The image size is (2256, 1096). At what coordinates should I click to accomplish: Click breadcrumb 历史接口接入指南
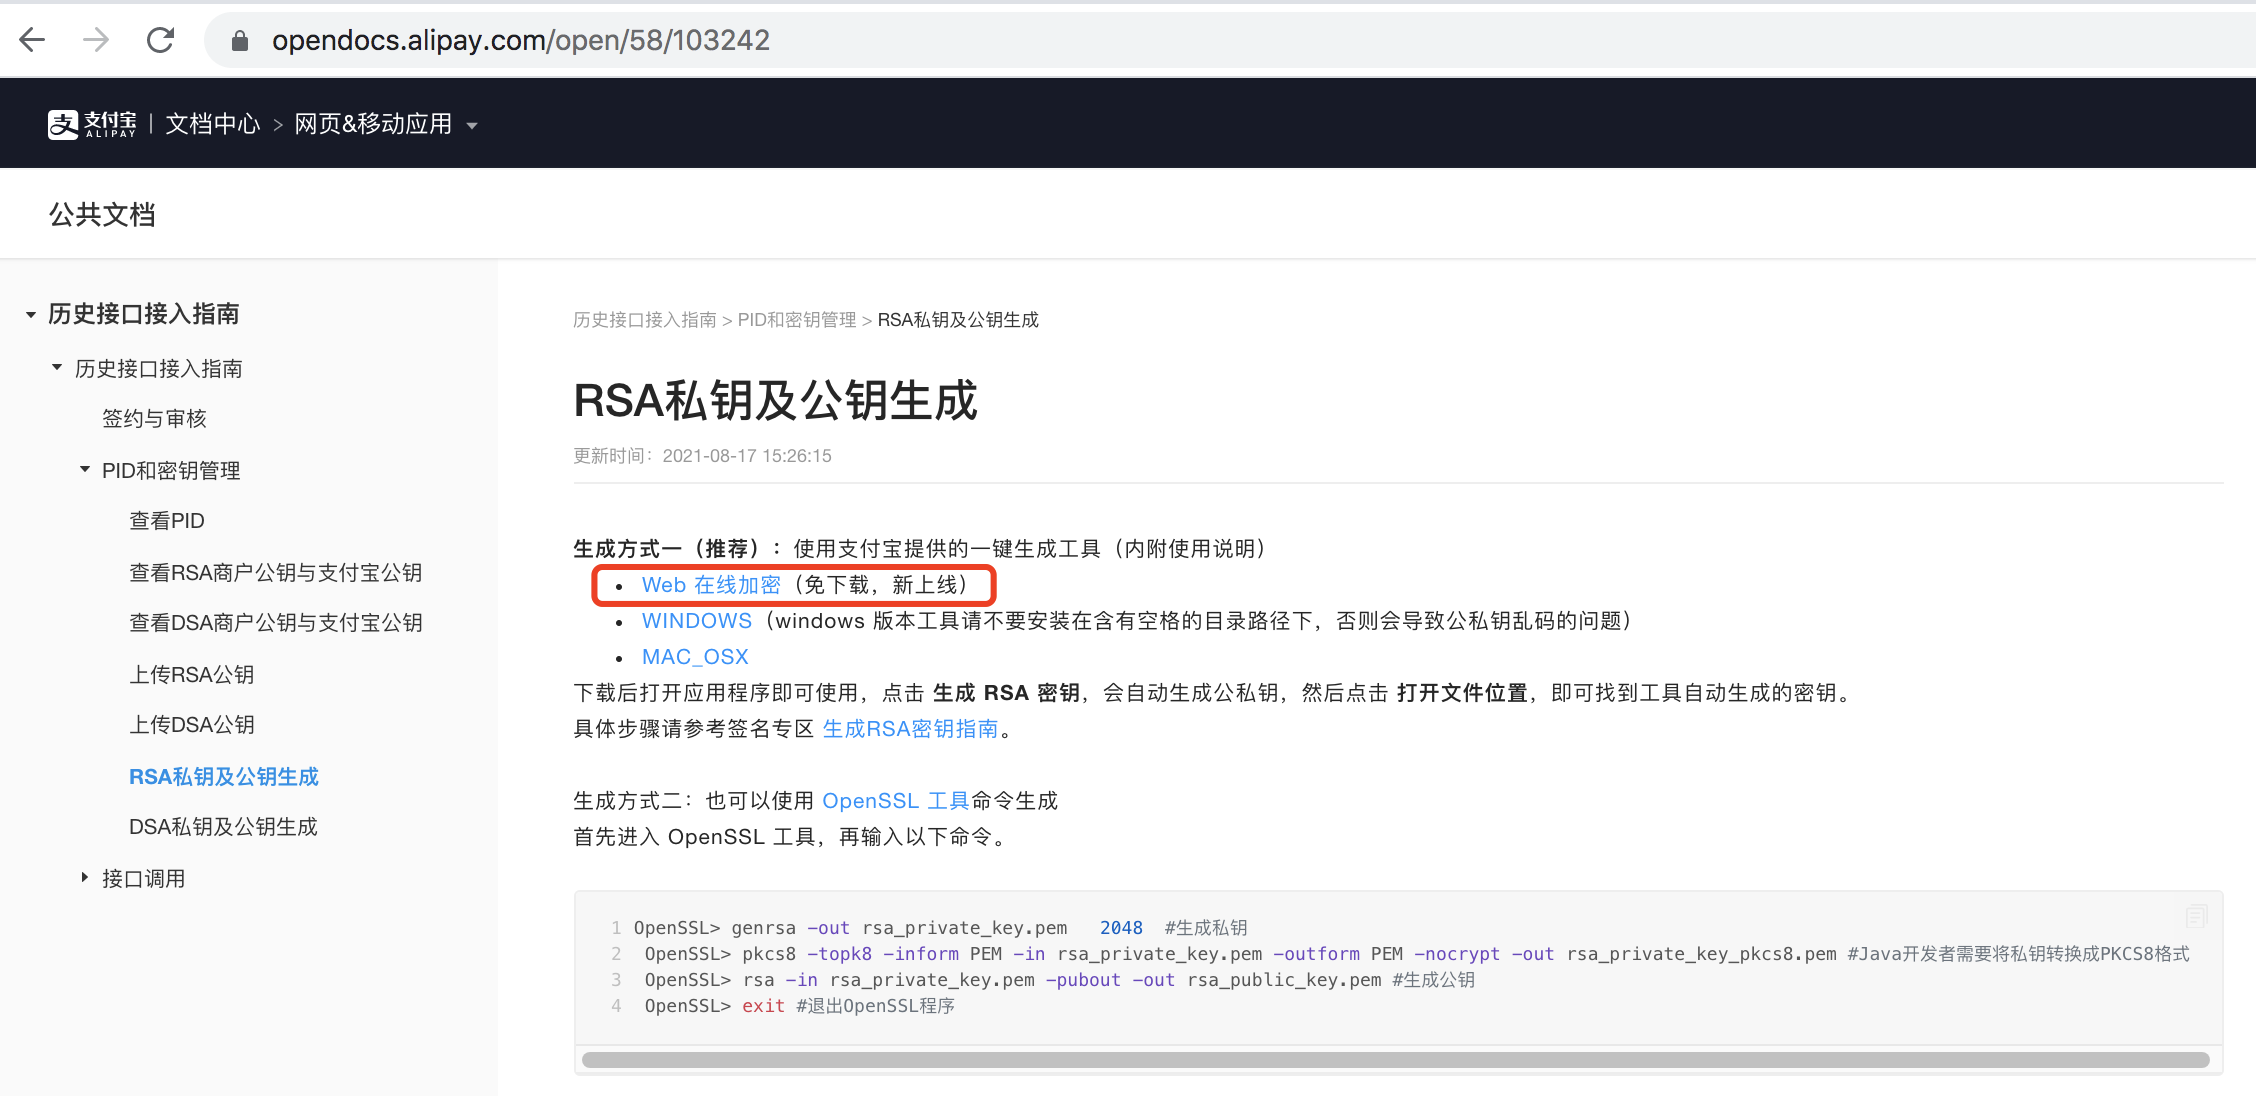pos(645,320)
